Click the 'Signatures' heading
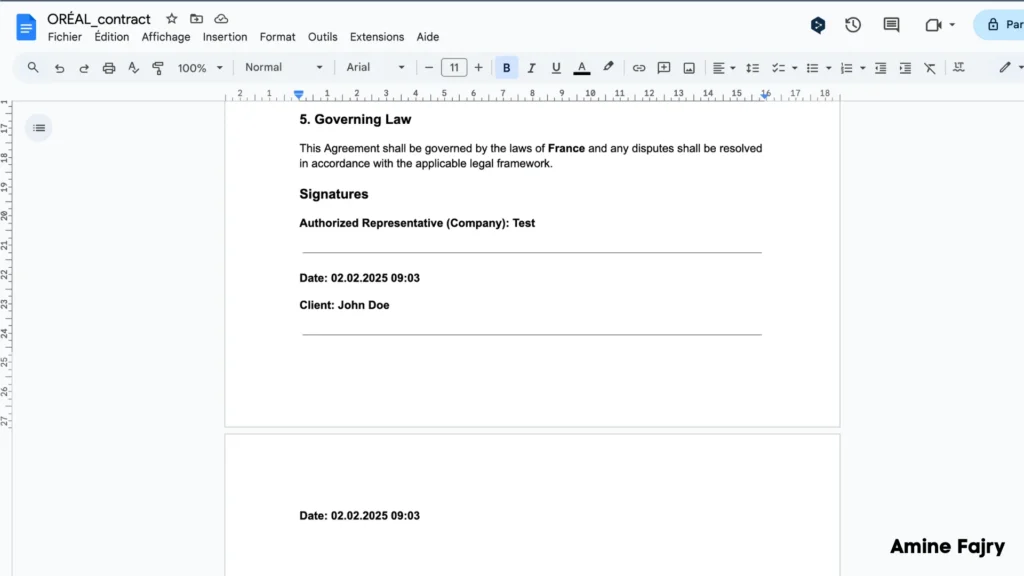This screenshot has height=576, width=1024. 334,194
